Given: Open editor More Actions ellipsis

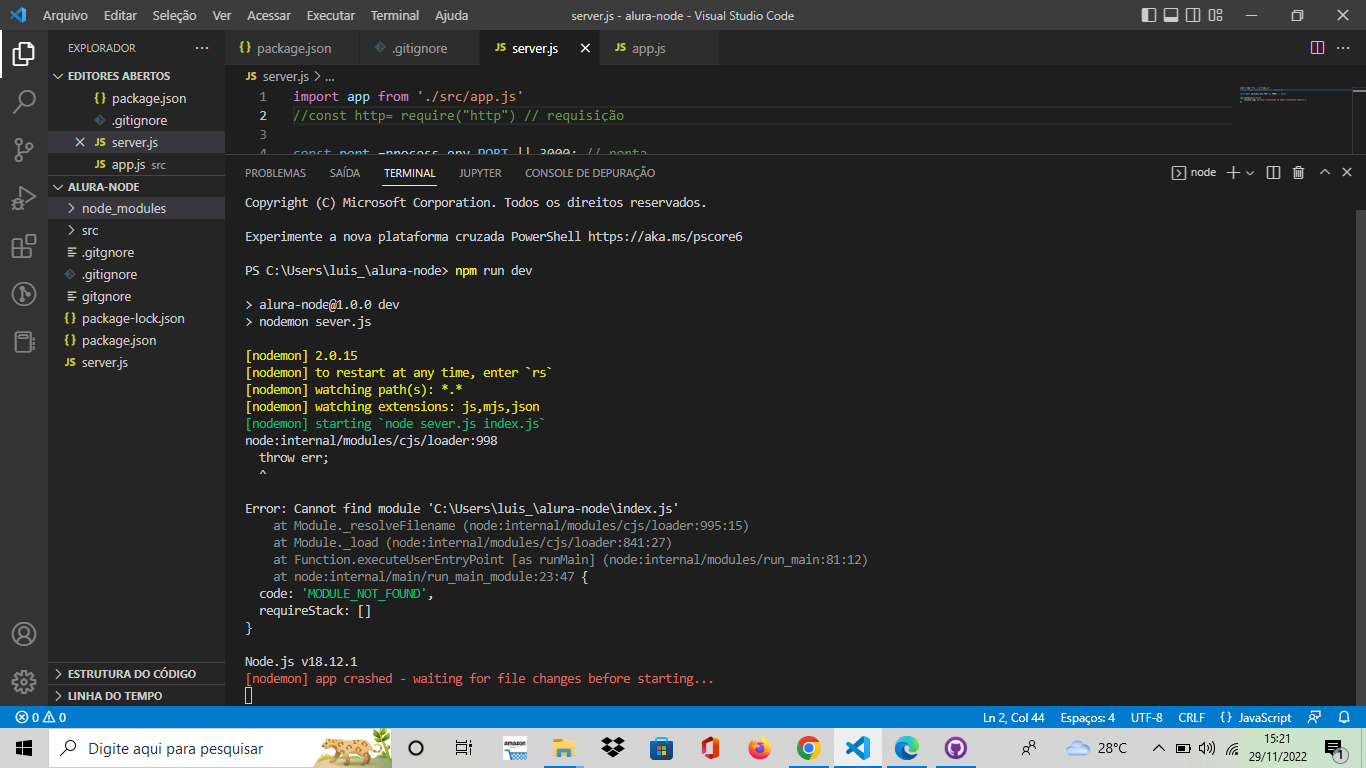Looking at the screenshot, I should [1343, 48].
